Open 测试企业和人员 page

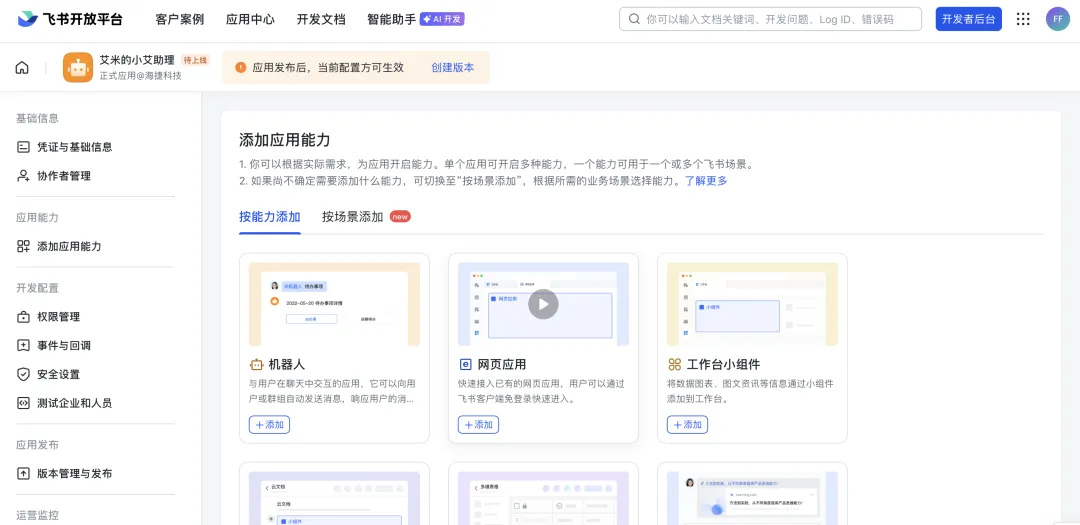pos(74,403)
